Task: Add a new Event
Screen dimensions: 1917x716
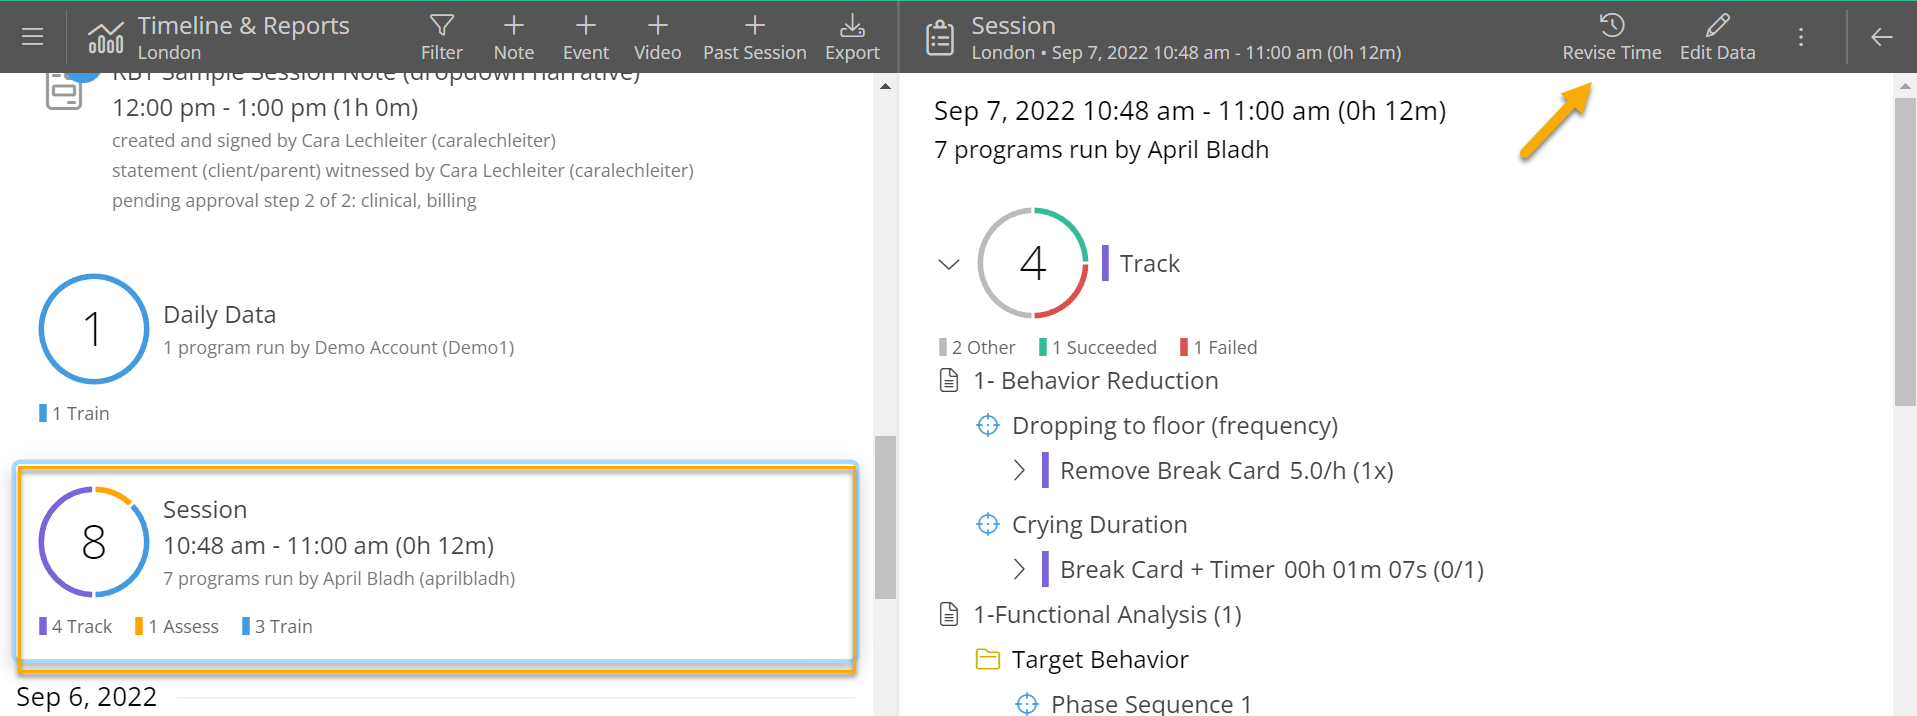Action: point(585,37)
